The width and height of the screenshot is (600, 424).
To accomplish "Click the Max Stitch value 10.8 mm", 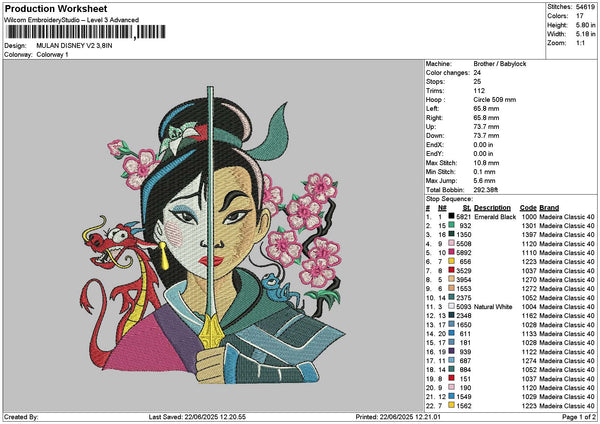I will point(486,163).
